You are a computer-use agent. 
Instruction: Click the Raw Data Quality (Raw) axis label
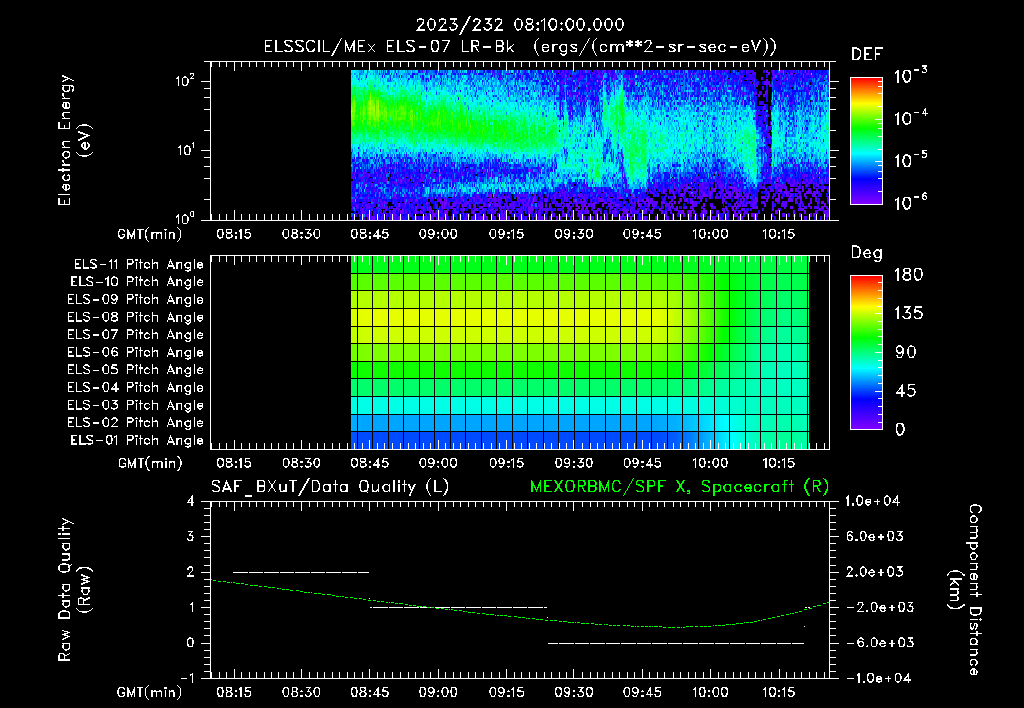[x=74, y=590]
